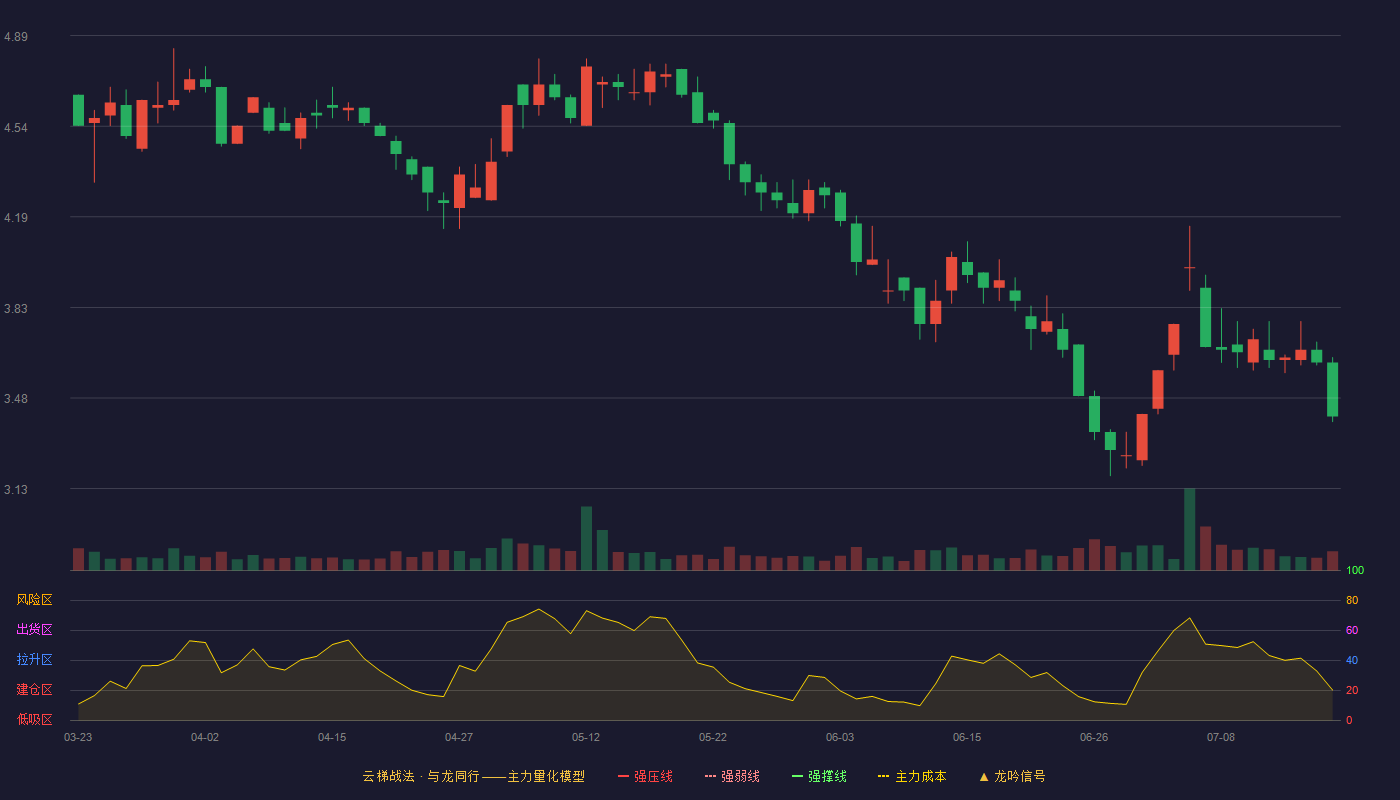The height and width of the screenshot is (800, 1400).
Task: Toggle the 强弱线 legend series
Action: pyautogui.click(x=732, y=776)
